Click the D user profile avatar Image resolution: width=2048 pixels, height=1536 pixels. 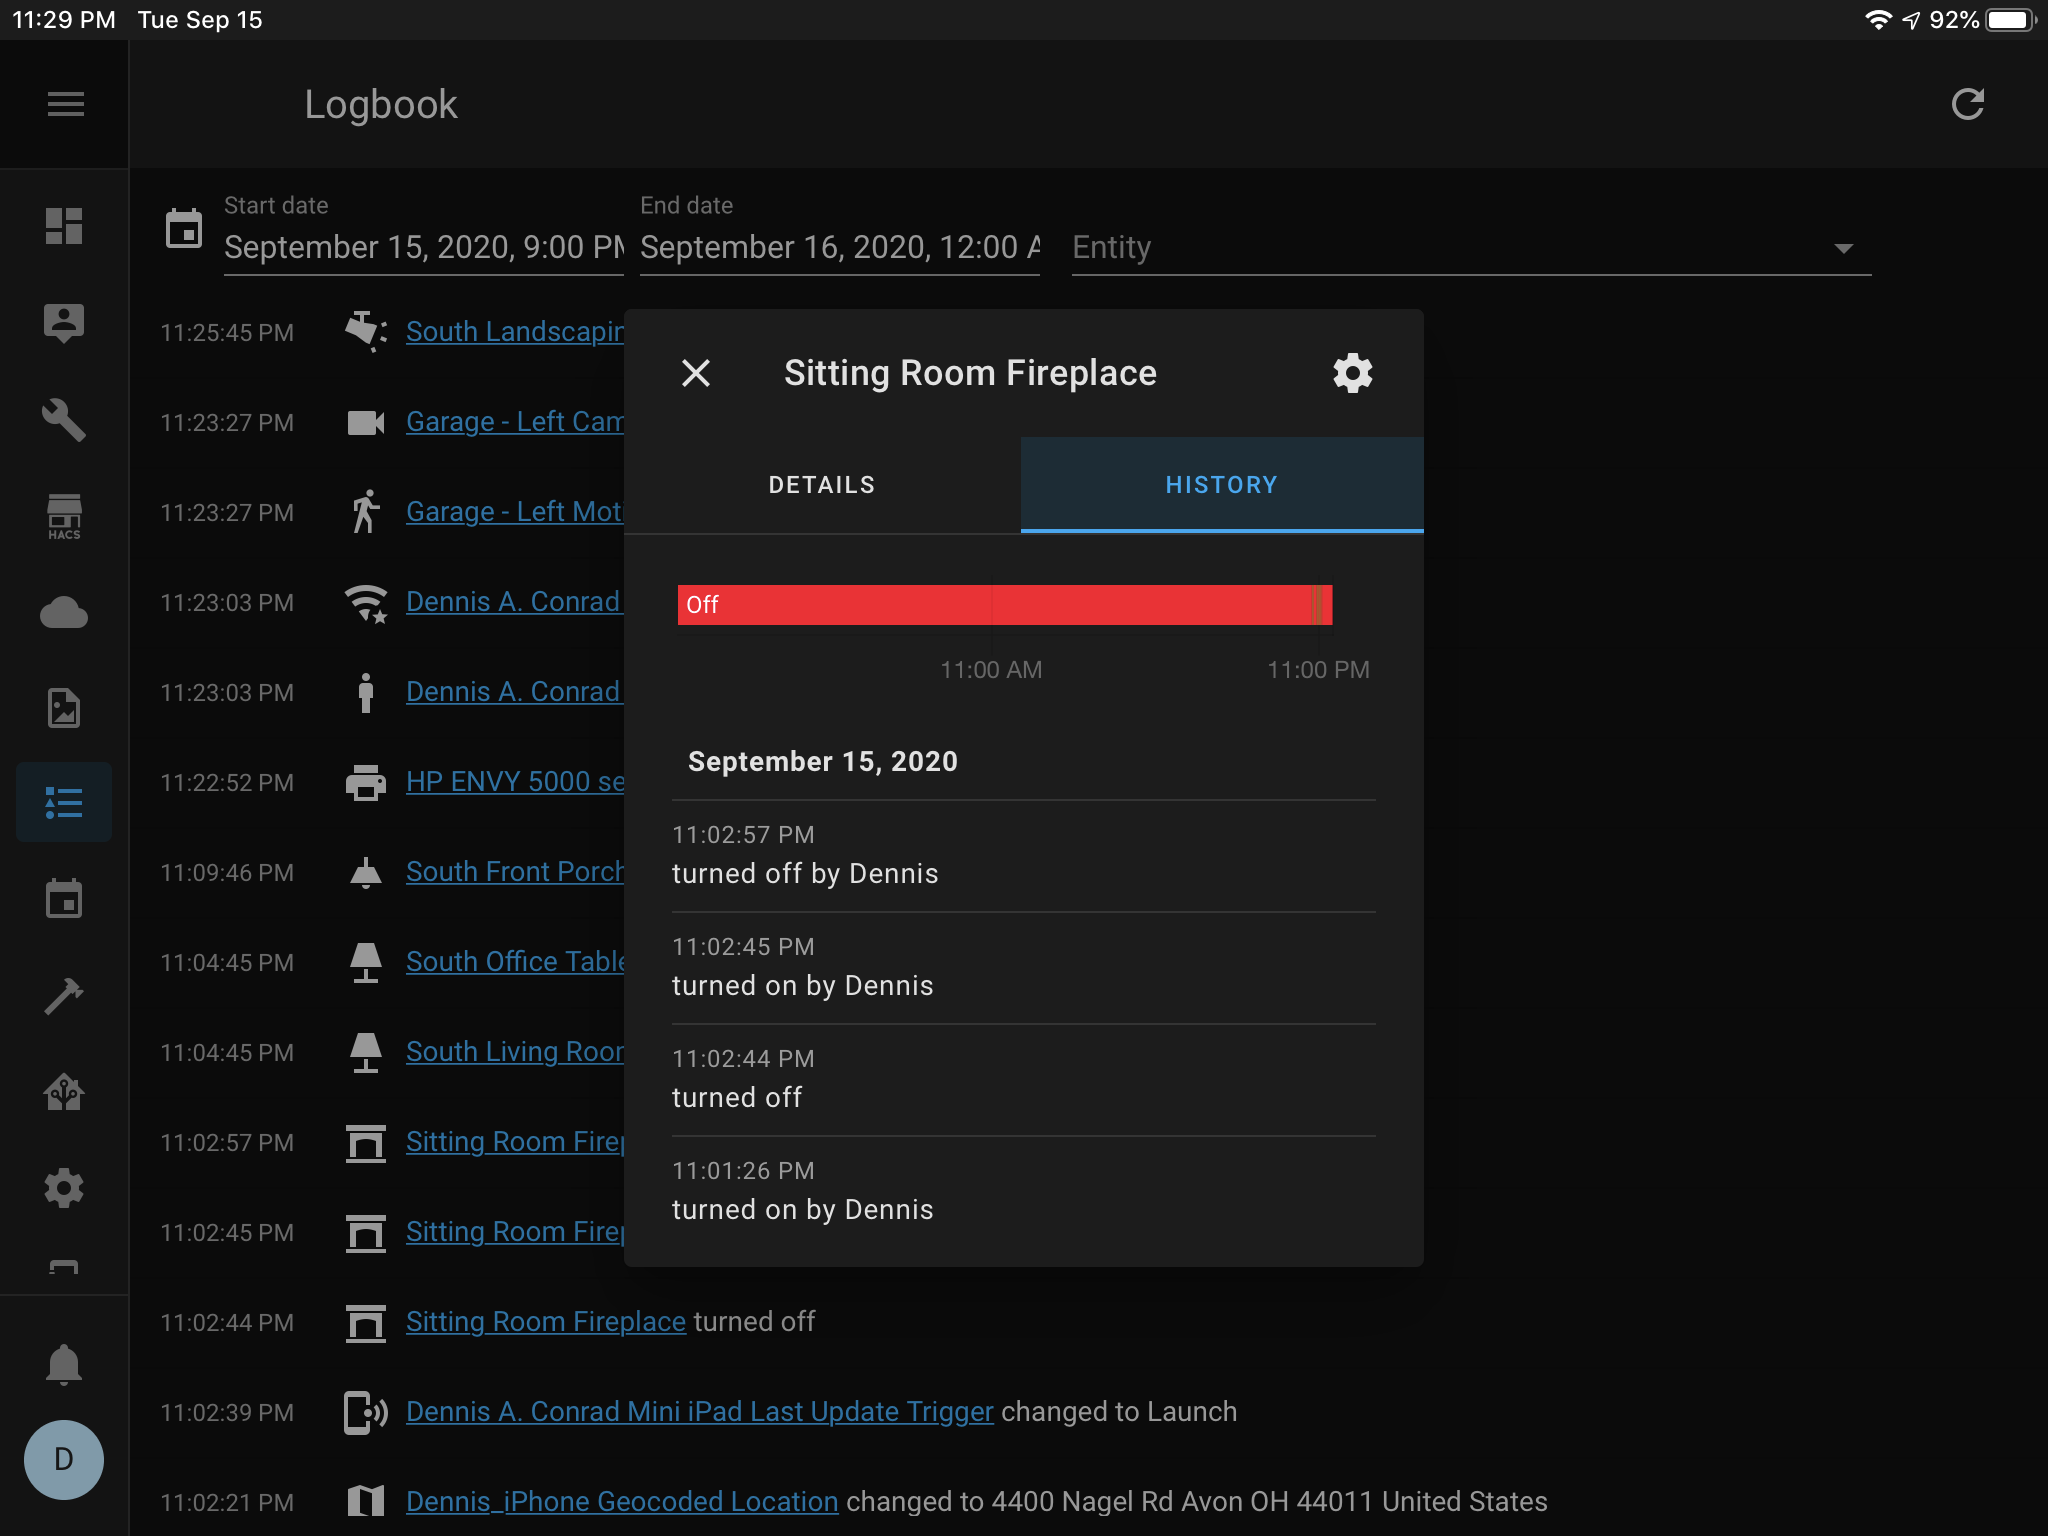click(x=64, y=1460)
